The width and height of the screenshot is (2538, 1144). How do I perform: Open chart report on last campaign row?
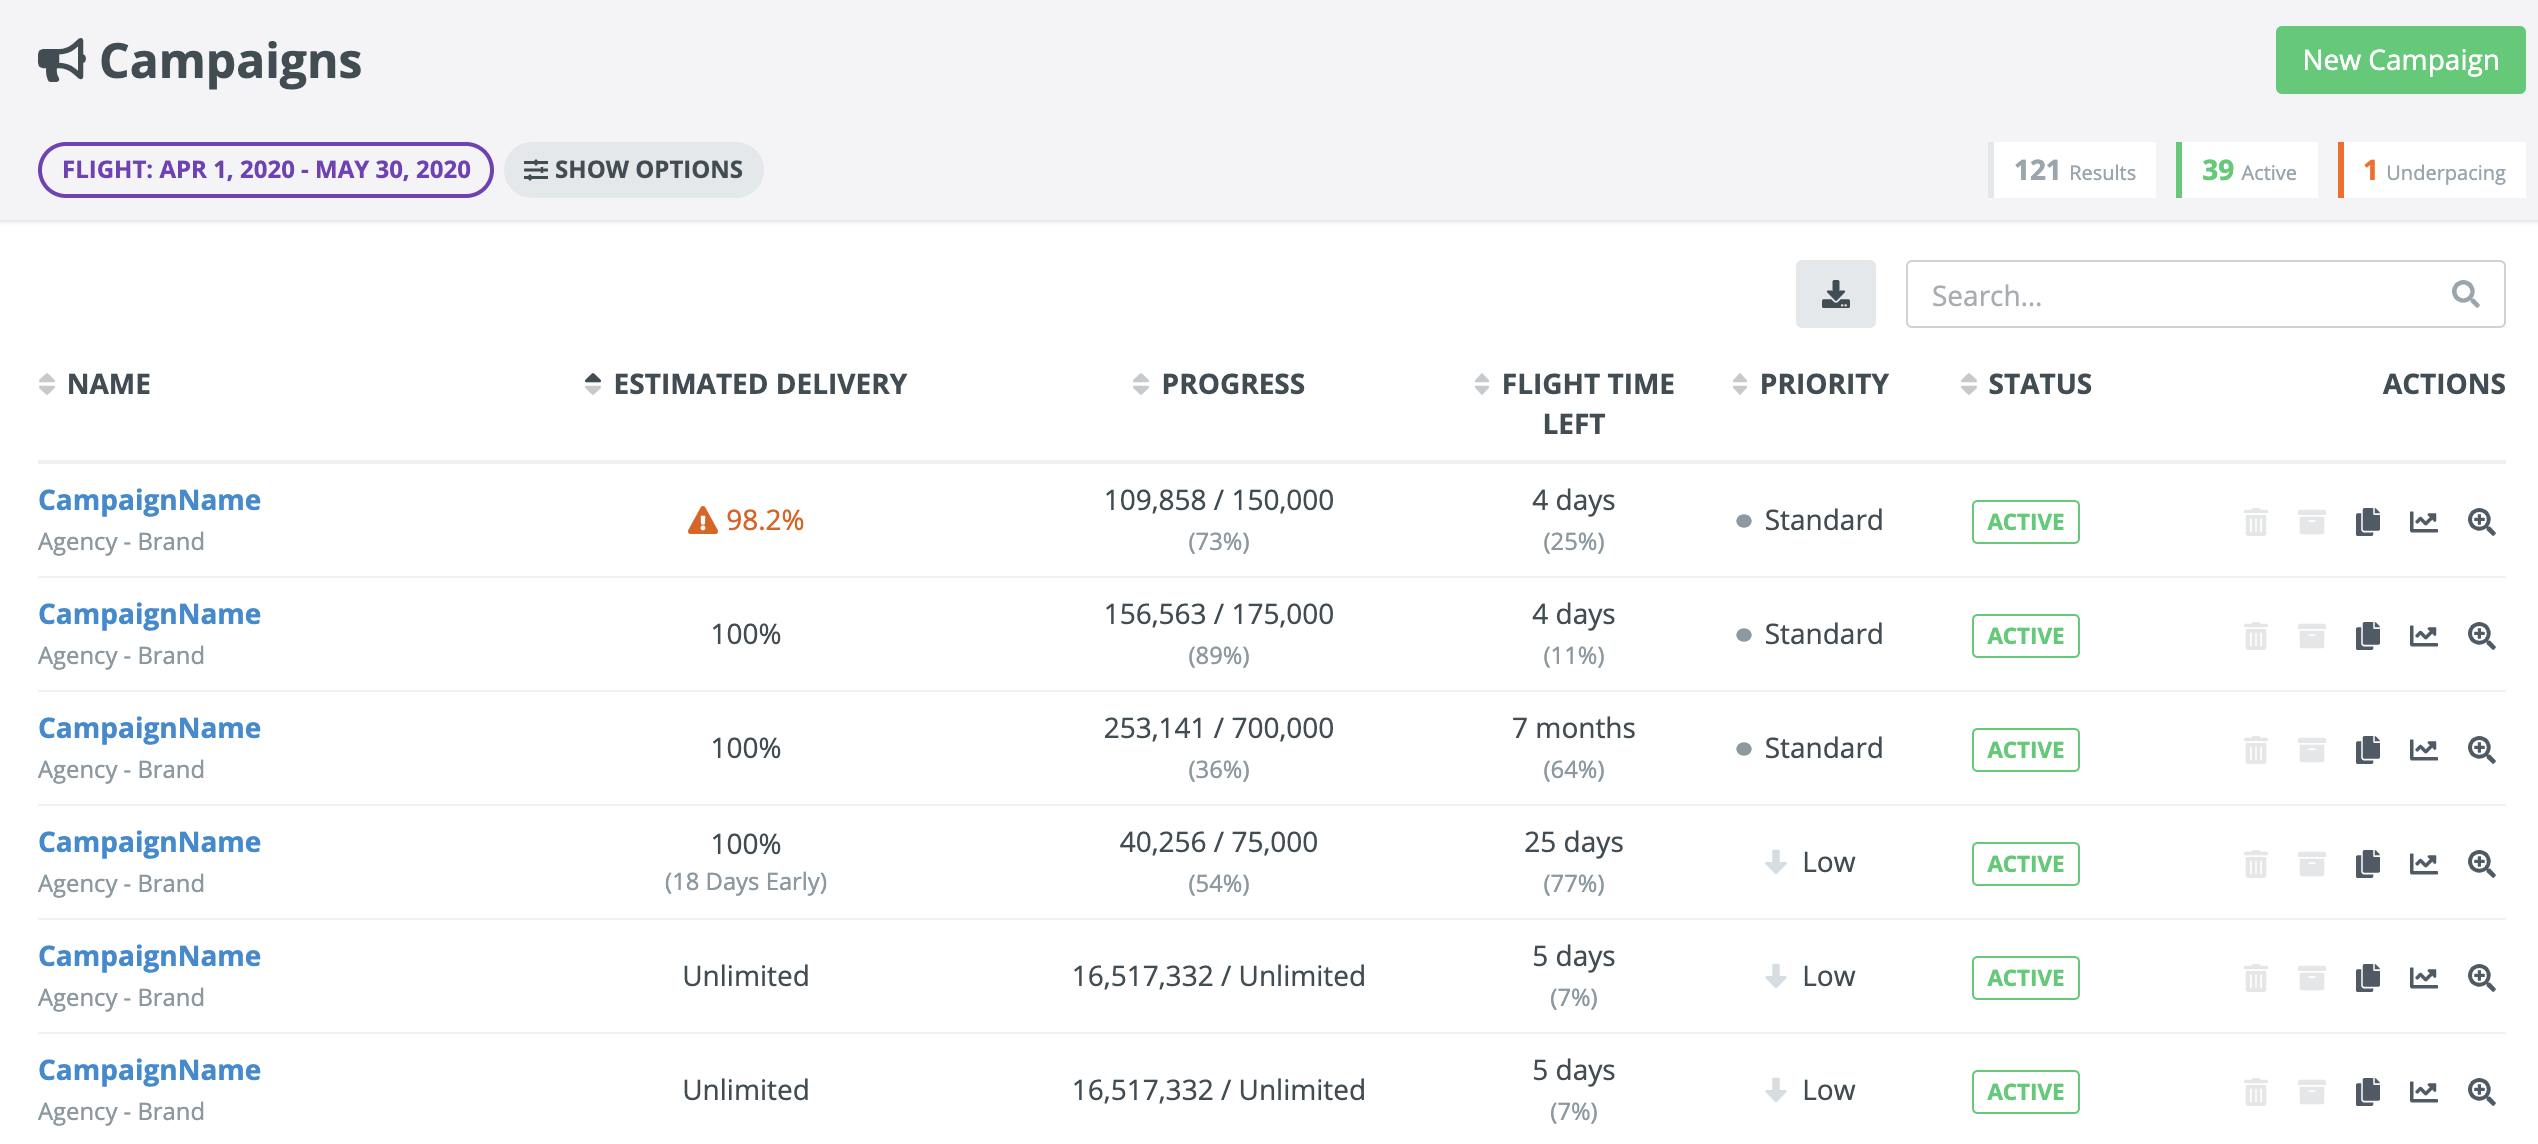(x=2423, y=1092)
